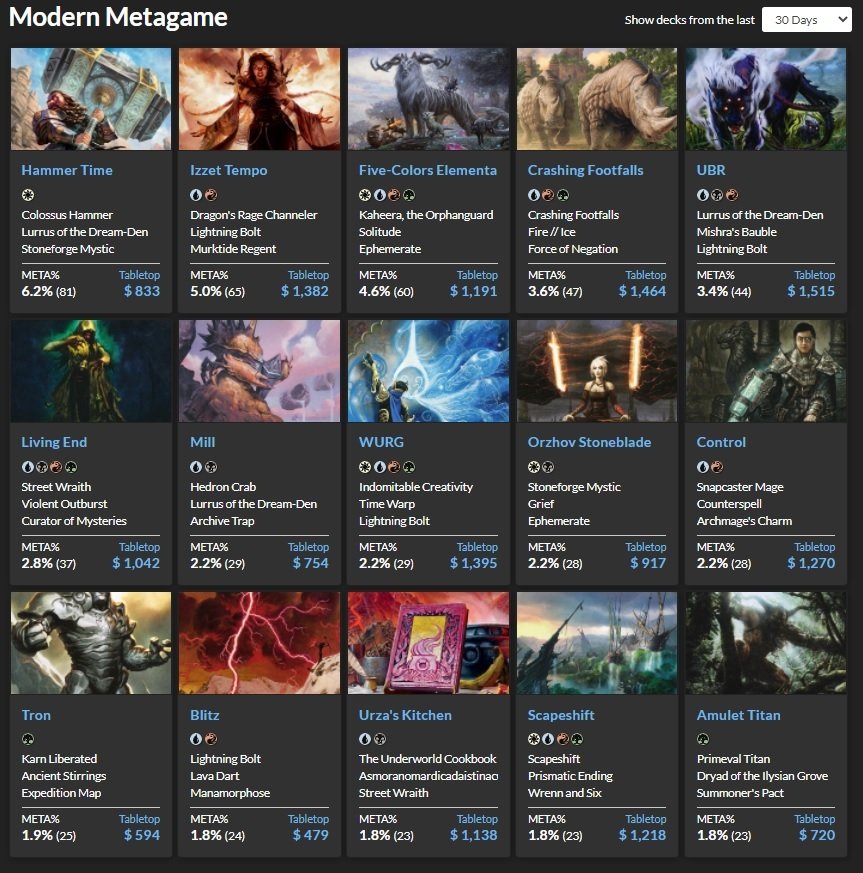The width and height of the screenshot is (863, 873).
Task: Click the Violent Outburst card name
Action: coord(64,504)
